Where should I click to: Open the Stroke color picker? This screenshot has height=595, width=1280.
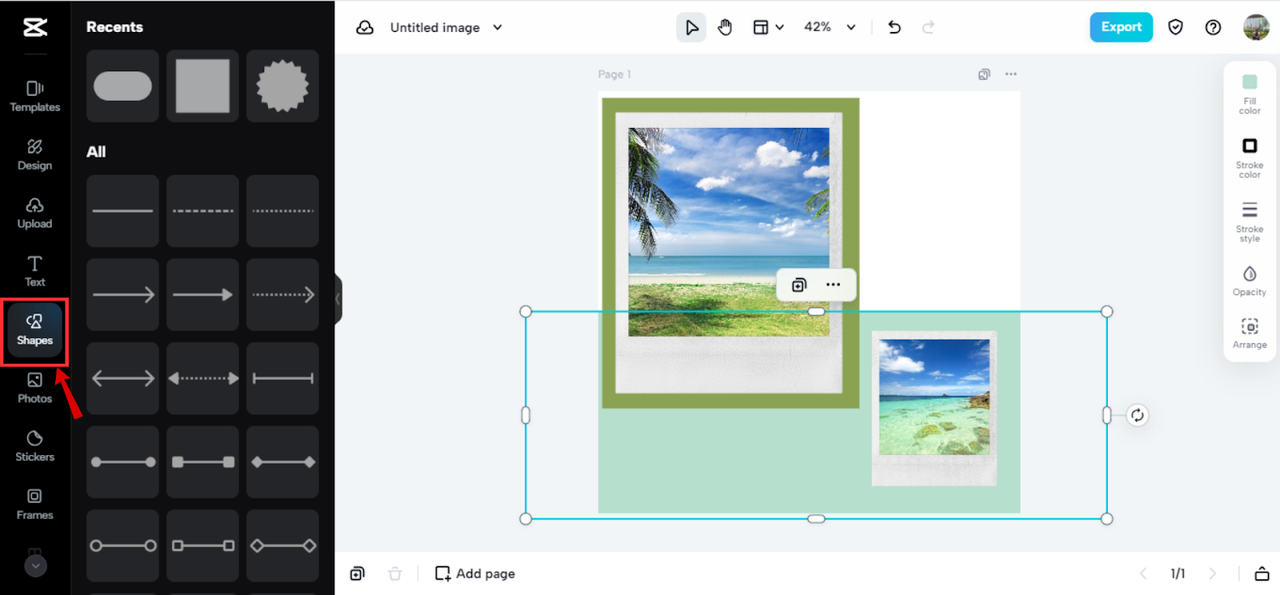1249,157
